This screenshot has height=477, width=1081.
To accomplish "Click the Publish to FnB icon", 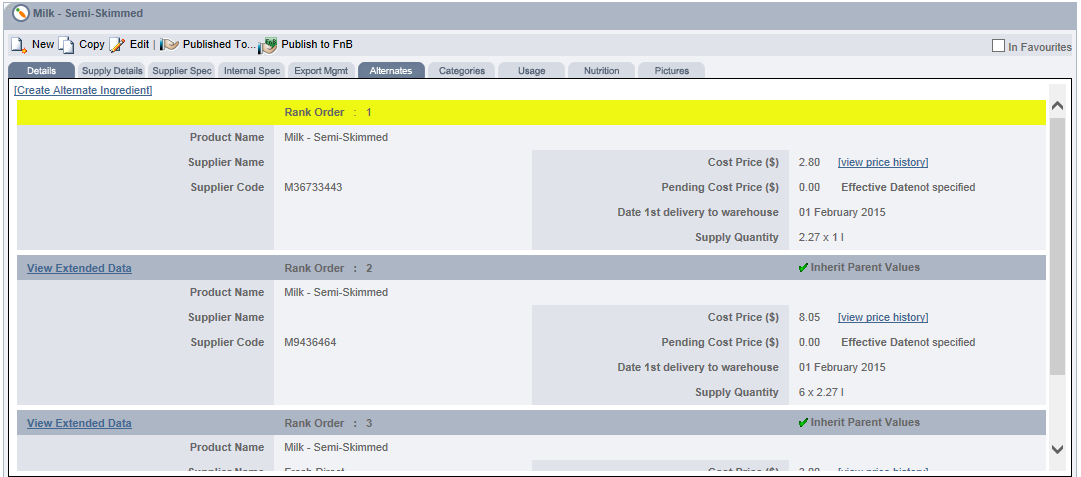I will click(268, 46).
